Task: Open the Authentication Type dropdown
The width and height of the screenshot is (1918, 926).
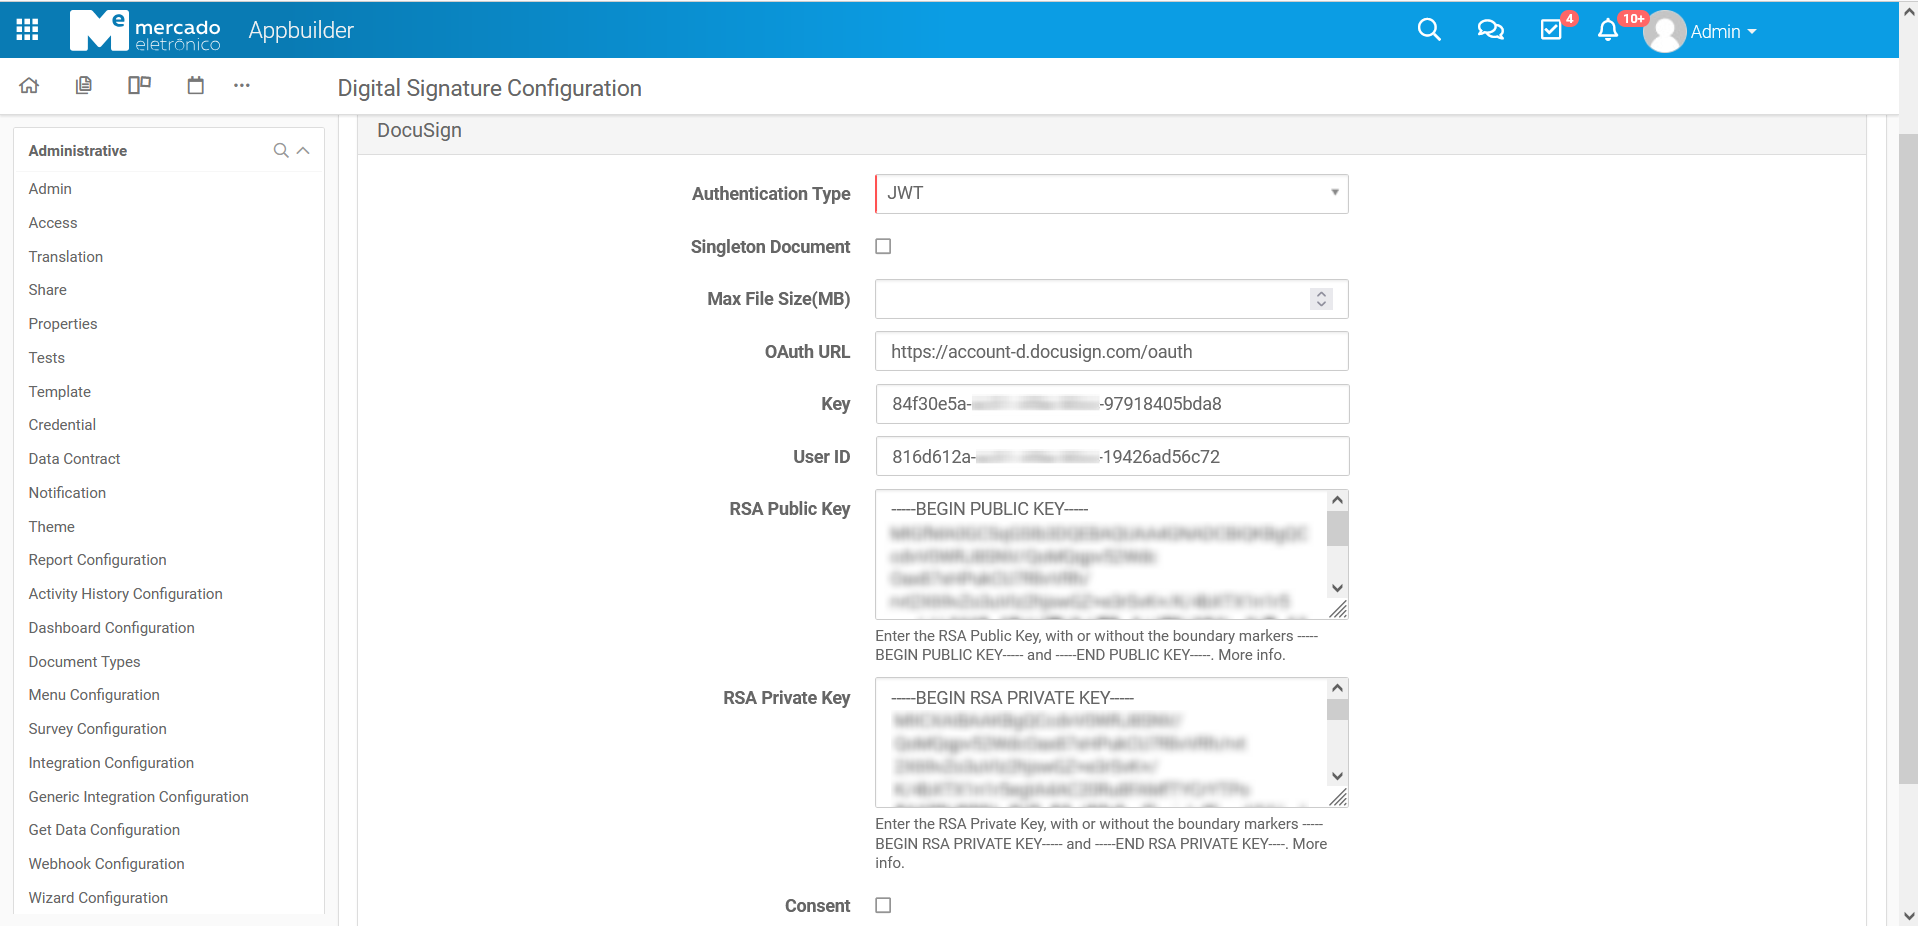Action: coord(1111,194)
